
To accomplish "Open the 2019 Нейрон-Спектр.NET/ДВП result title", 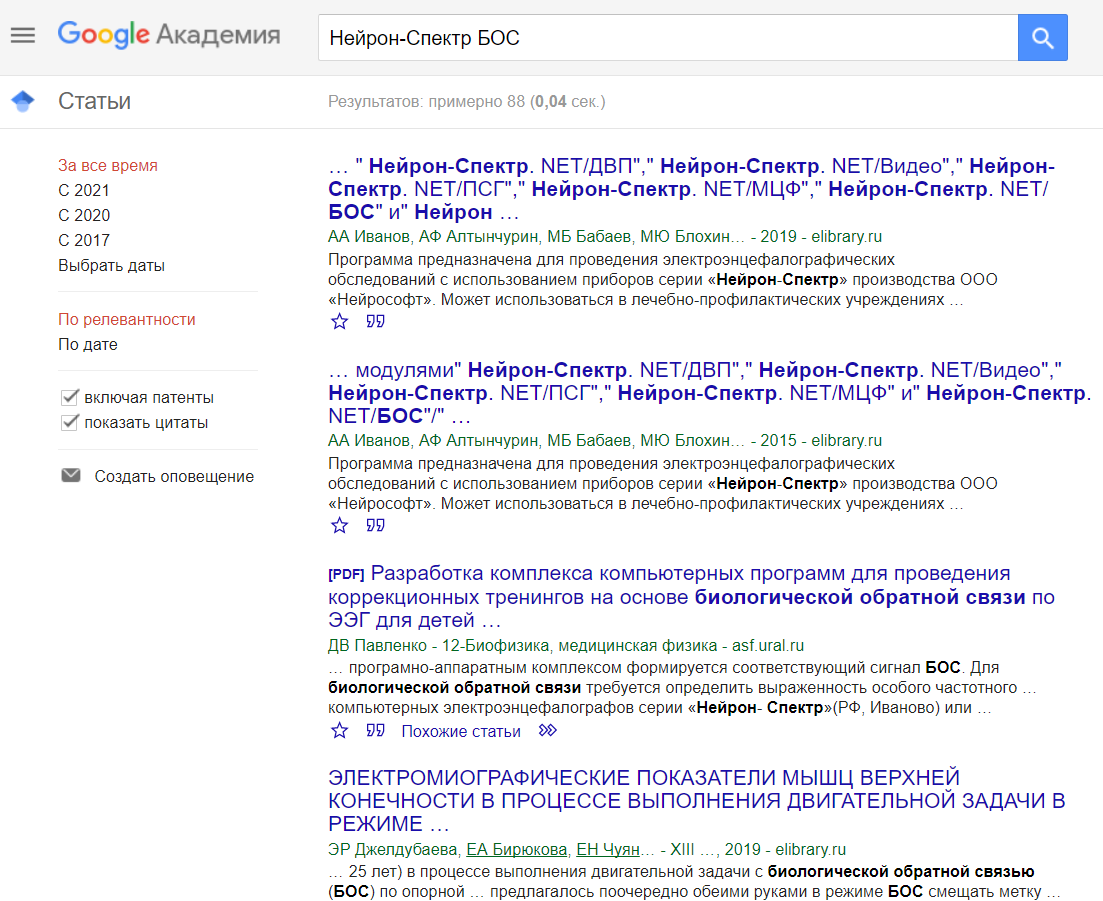I will coord(691,188).
